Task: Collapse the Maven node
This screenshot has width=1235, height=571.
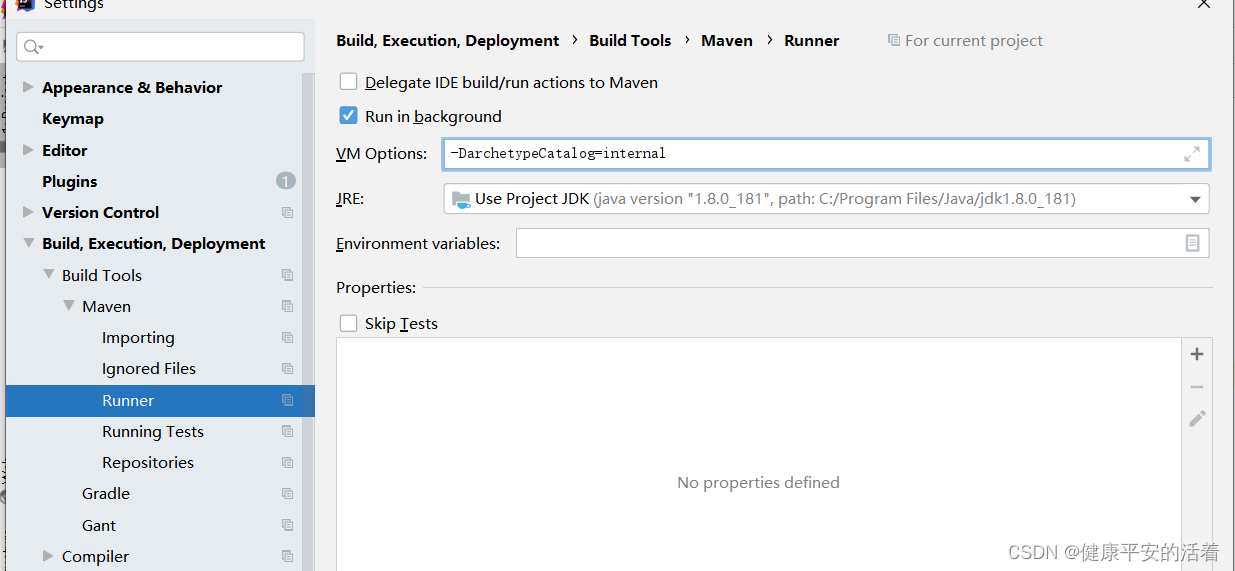Action: coord(68,306)
